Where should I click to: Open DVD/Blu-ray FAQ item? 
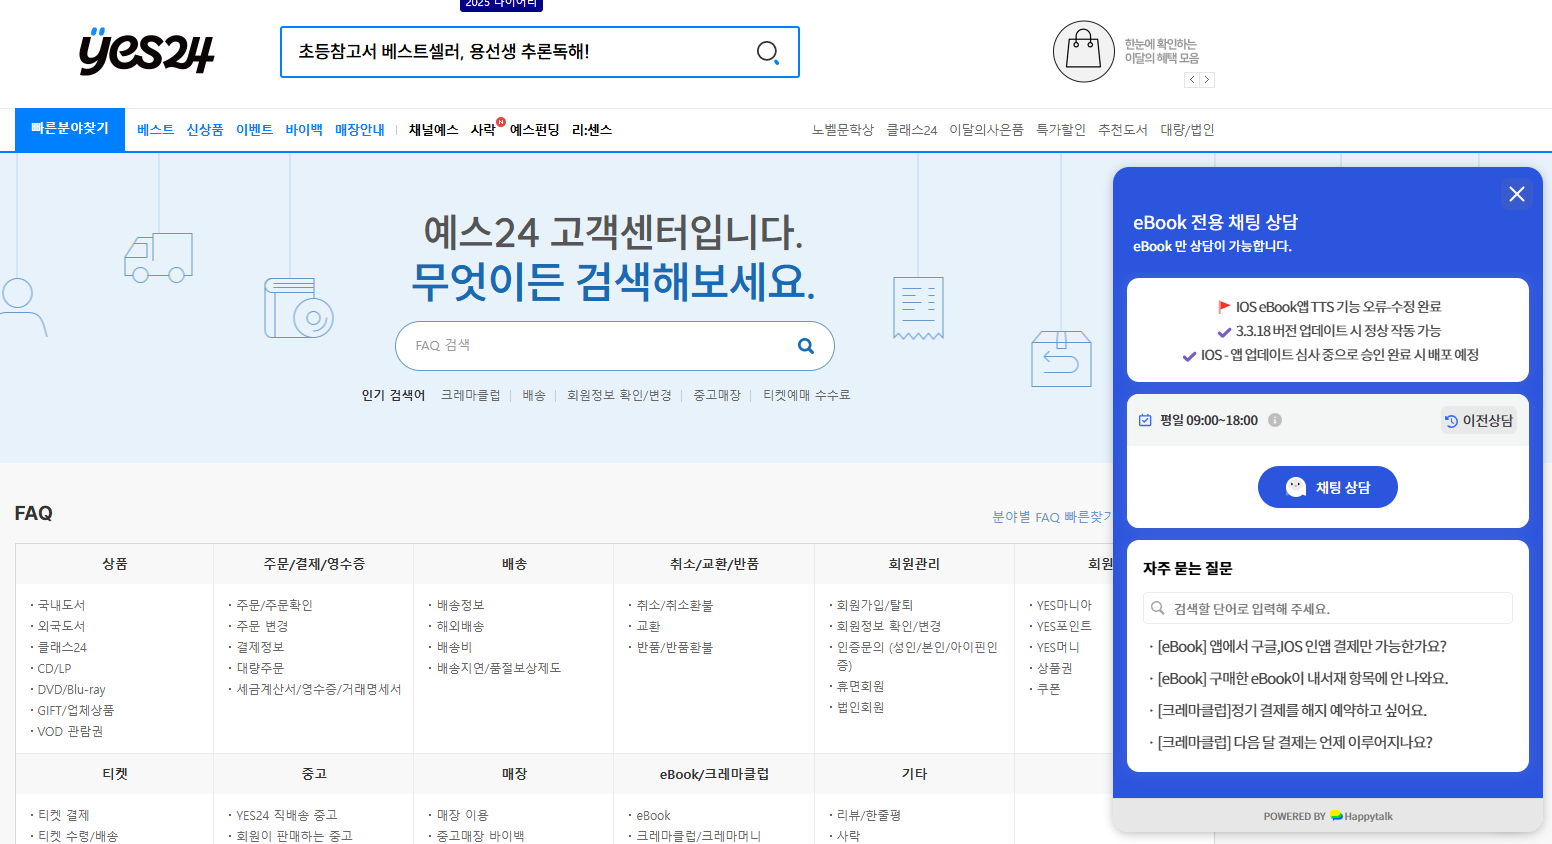[71, 689]
